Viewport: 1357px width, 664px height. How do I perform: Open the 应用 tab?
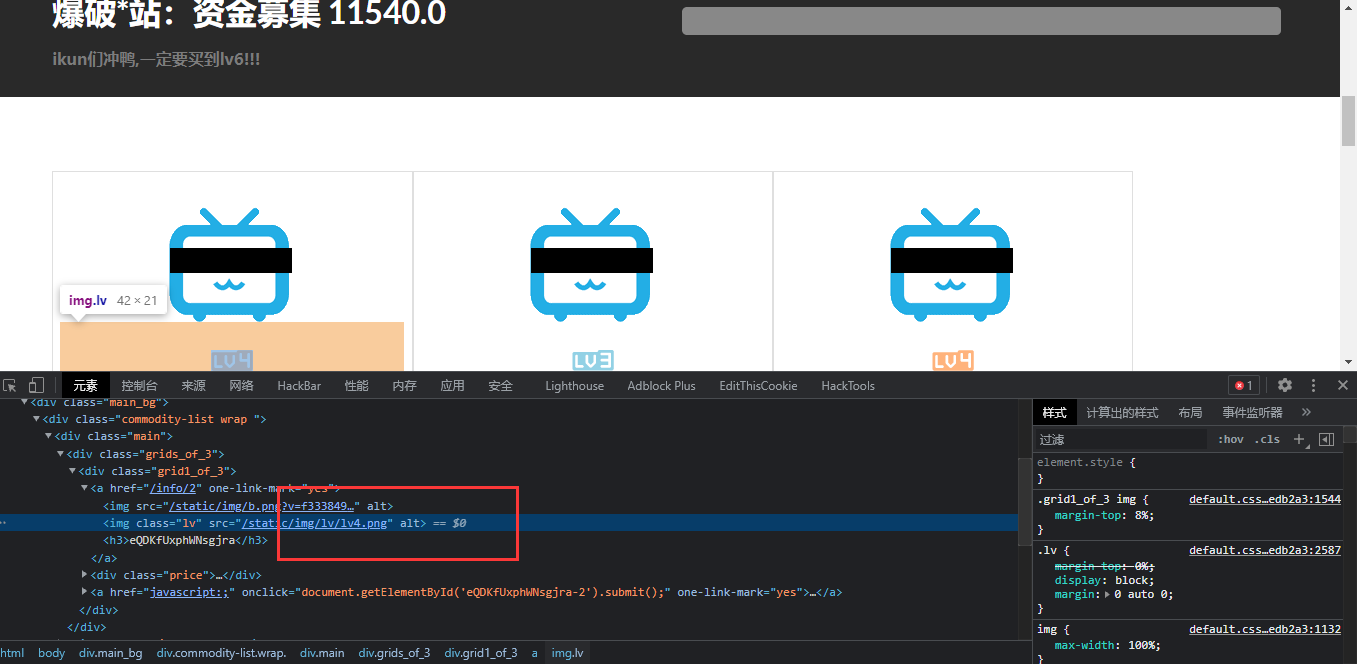pos(453,386)
